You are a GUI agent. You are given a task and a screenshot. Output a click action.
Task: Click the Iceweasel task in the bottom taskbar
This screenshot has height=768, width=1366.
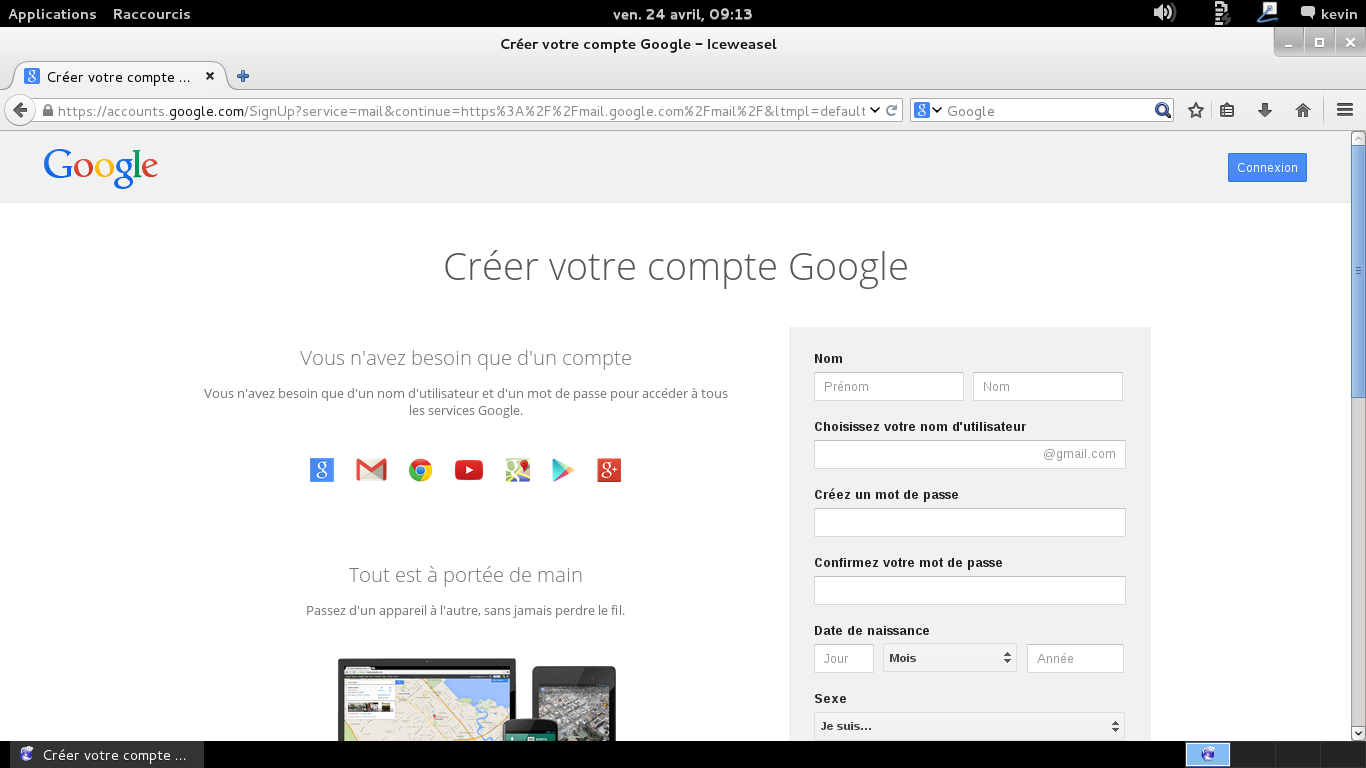point(107,755)
